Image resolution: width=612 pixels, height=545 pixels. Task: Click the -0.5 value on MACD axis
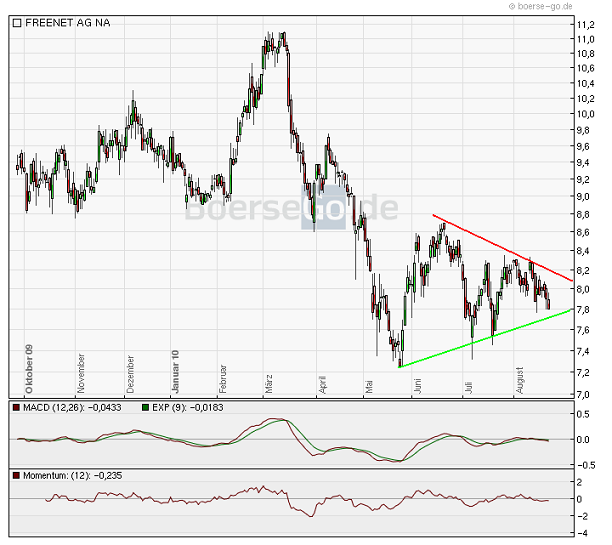pyautogui.click(x=586, y=465)
